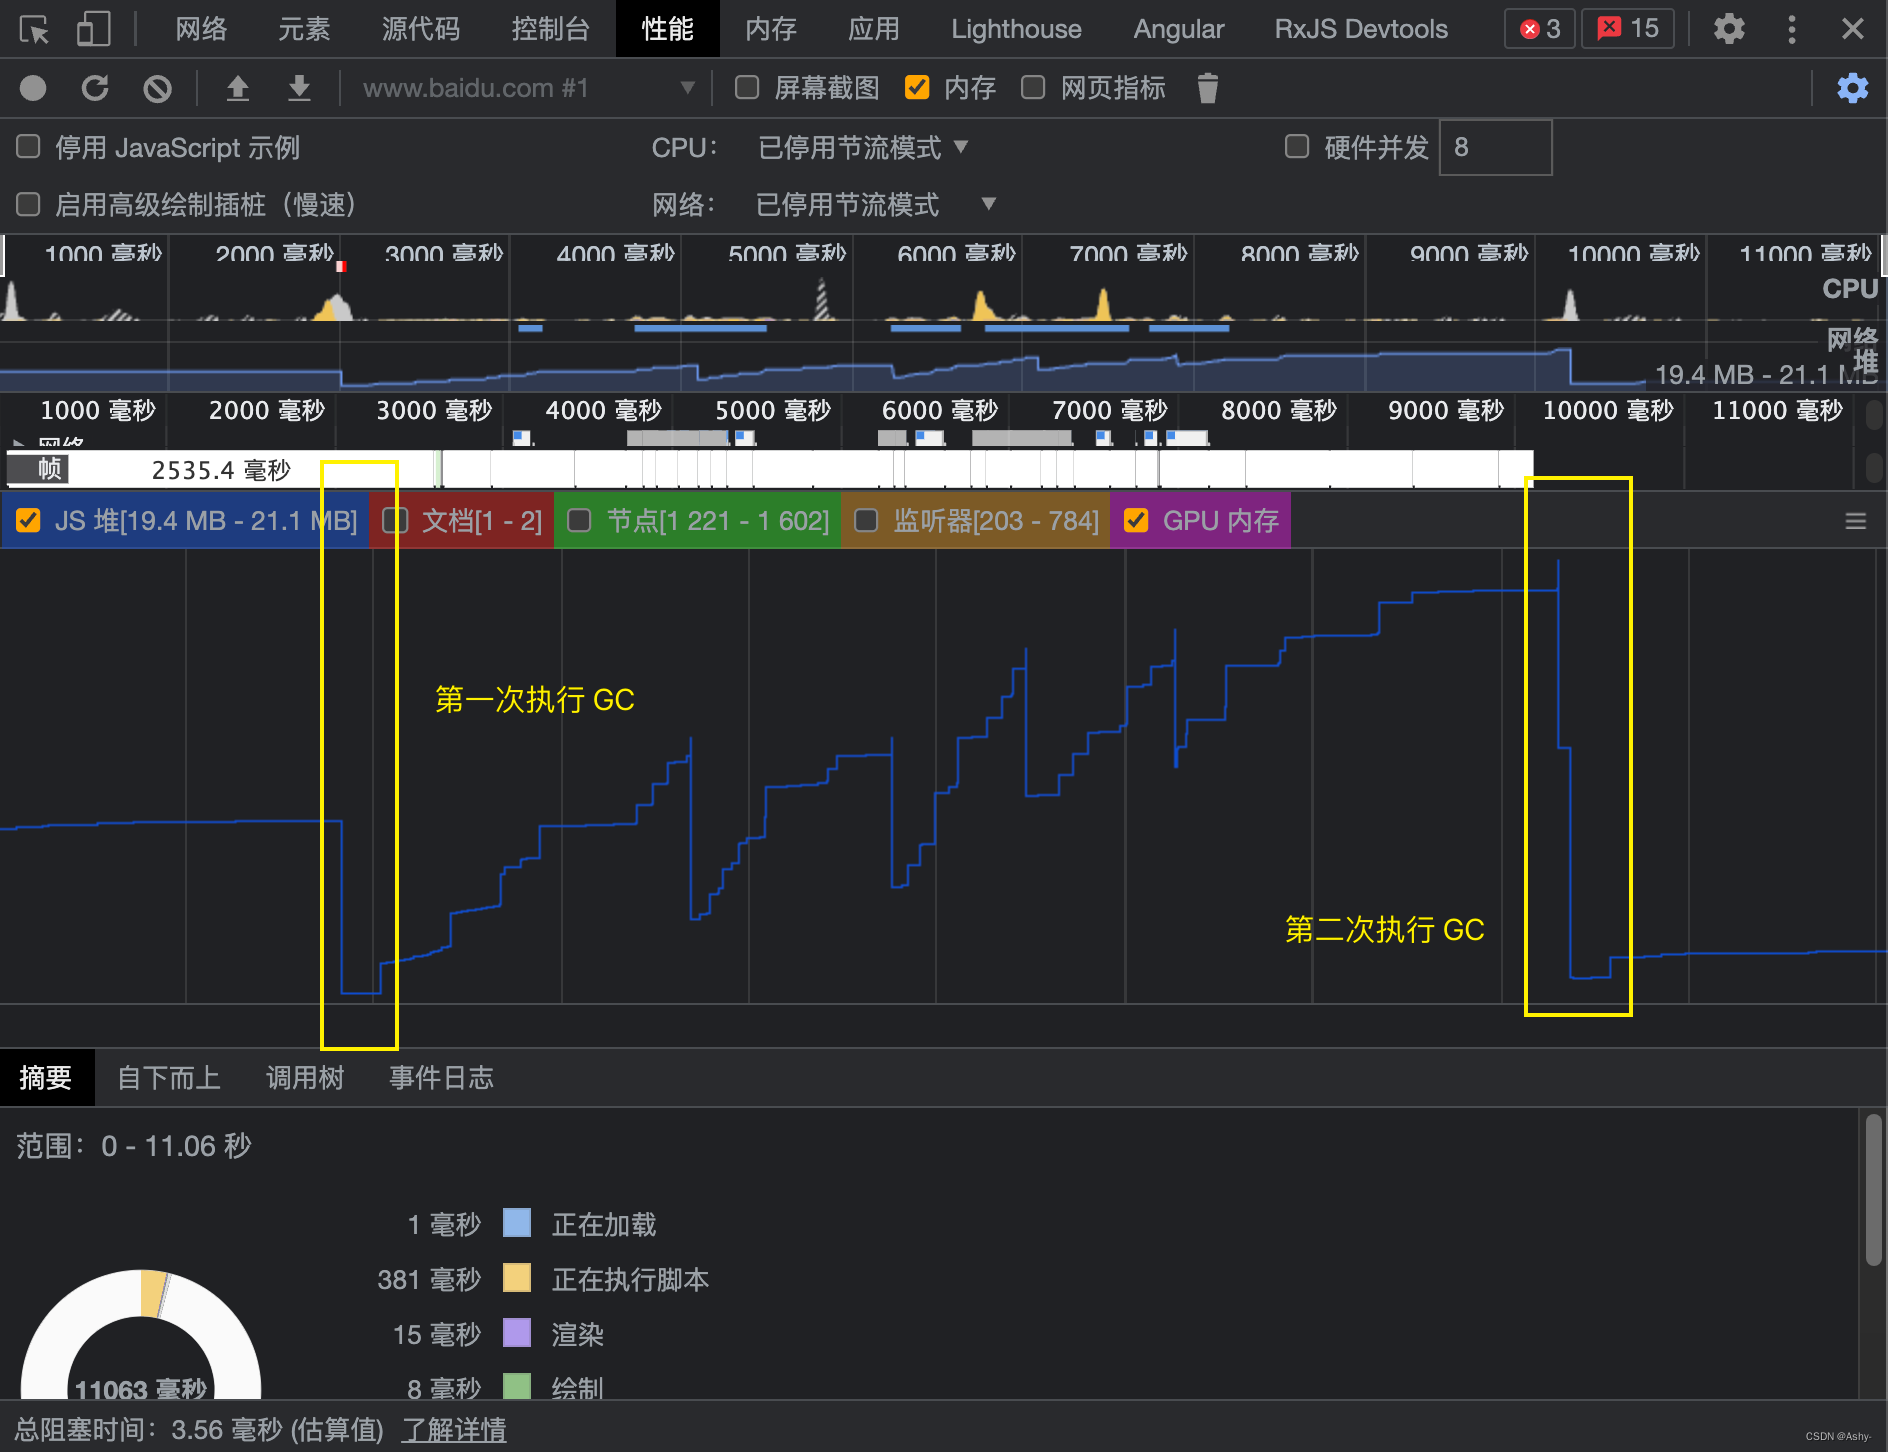Viewport: 1888px width, 1452px height.
Task: Switch to the 调用树 tab
Action: [x=305, y=1078]
